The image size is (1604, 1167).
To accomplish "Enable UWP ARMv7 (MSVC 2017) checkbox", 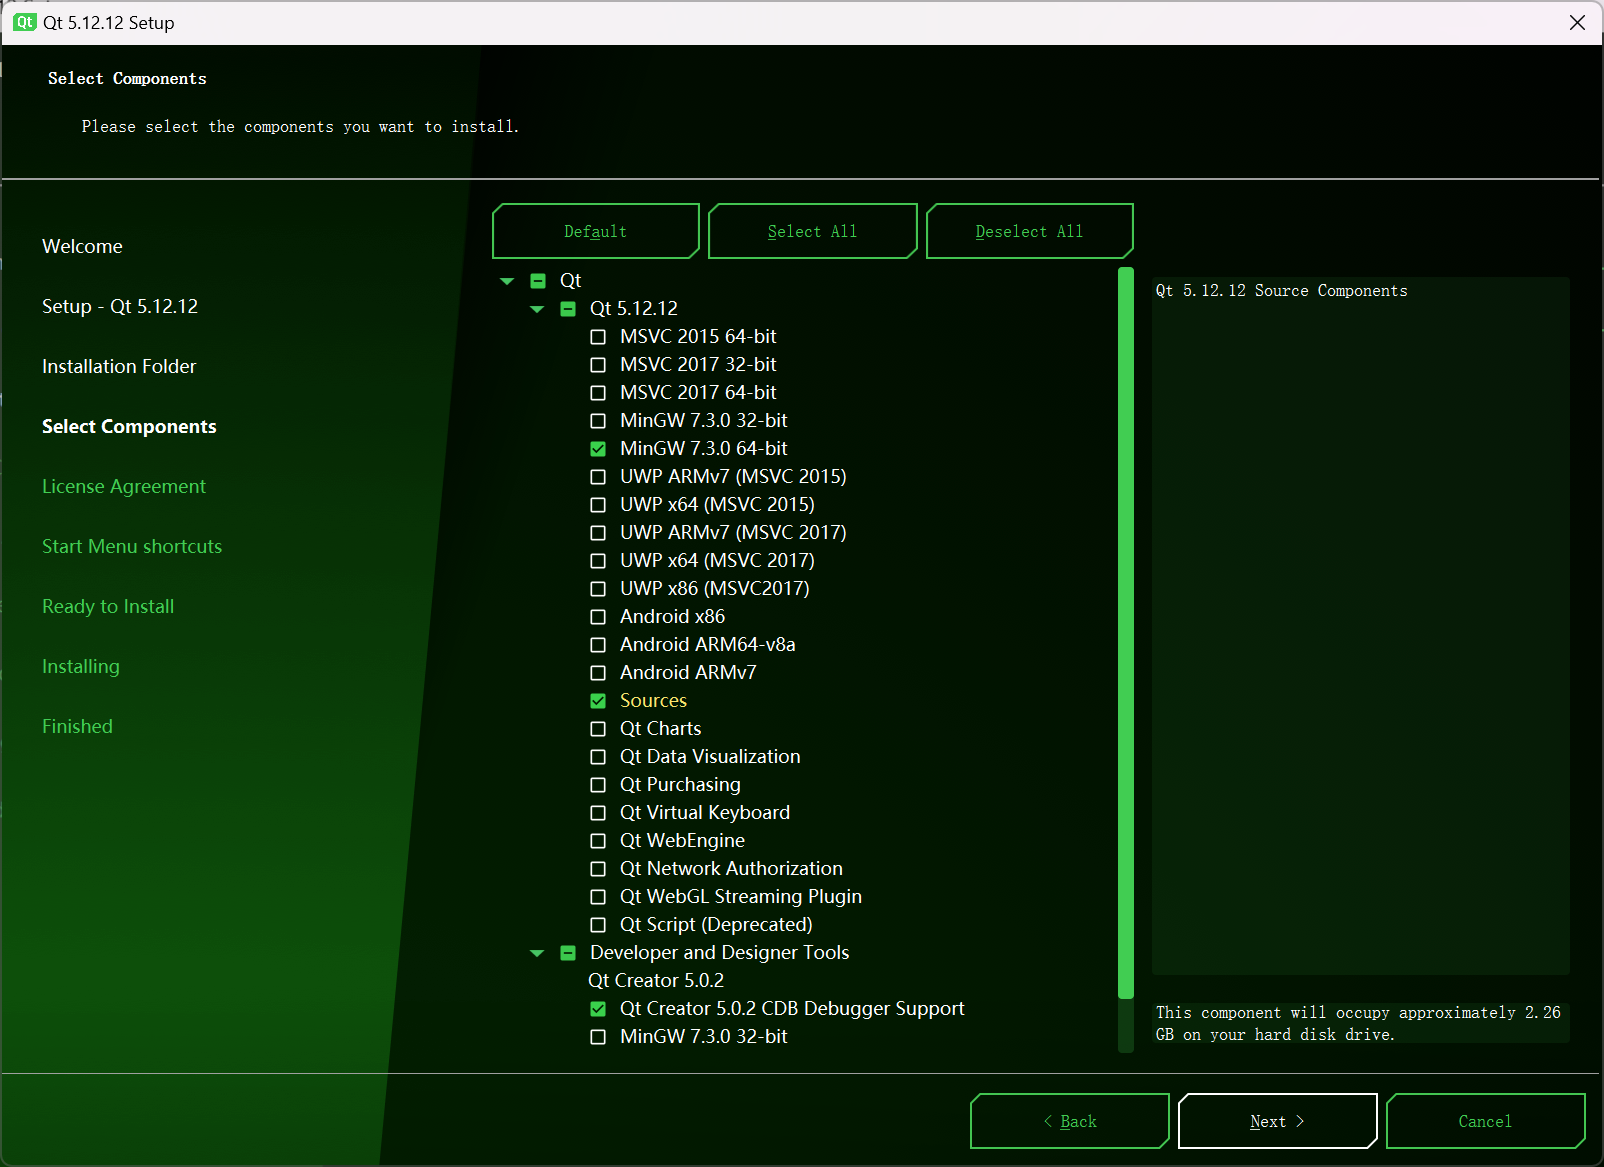I will coord(598,533).
